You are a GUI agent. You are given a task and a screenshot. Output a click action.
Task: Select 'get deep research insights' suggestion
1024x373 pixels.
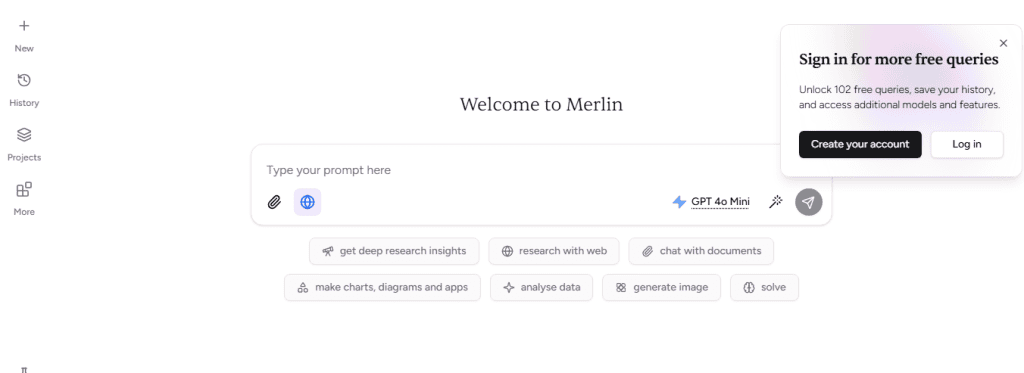point(394,251)
